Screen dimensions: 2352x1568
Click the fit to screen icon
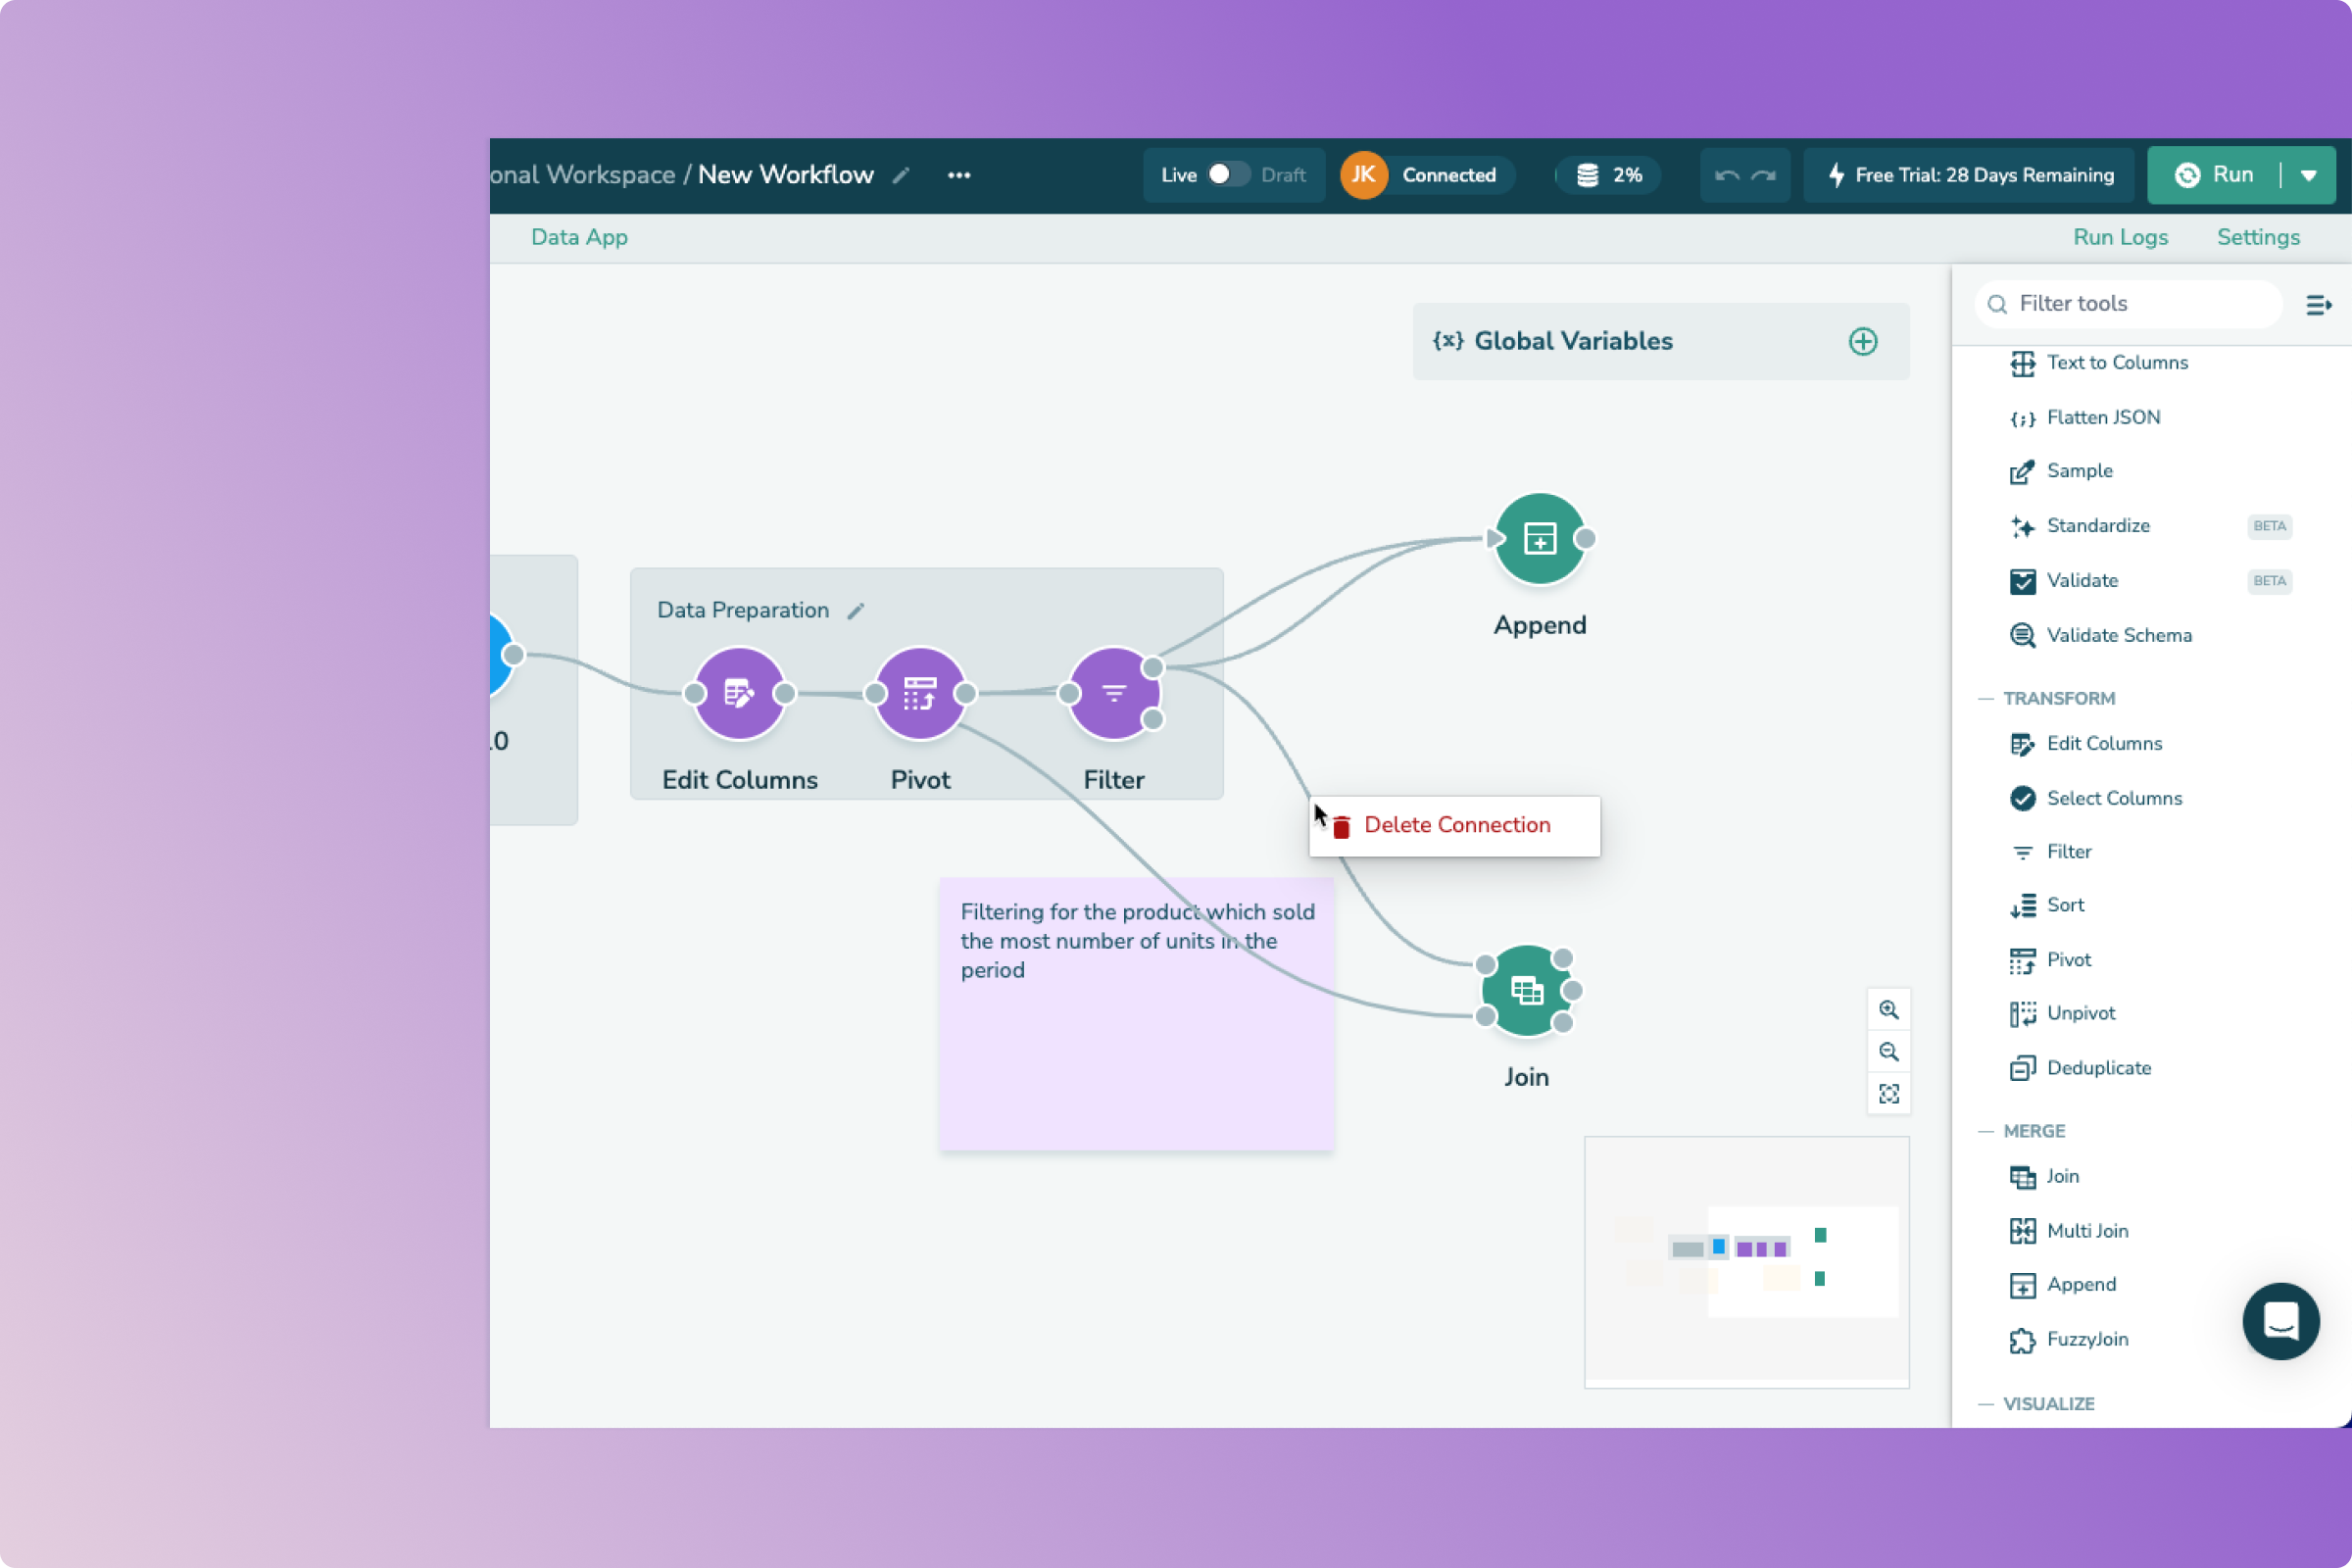tap(1888, 1094)
